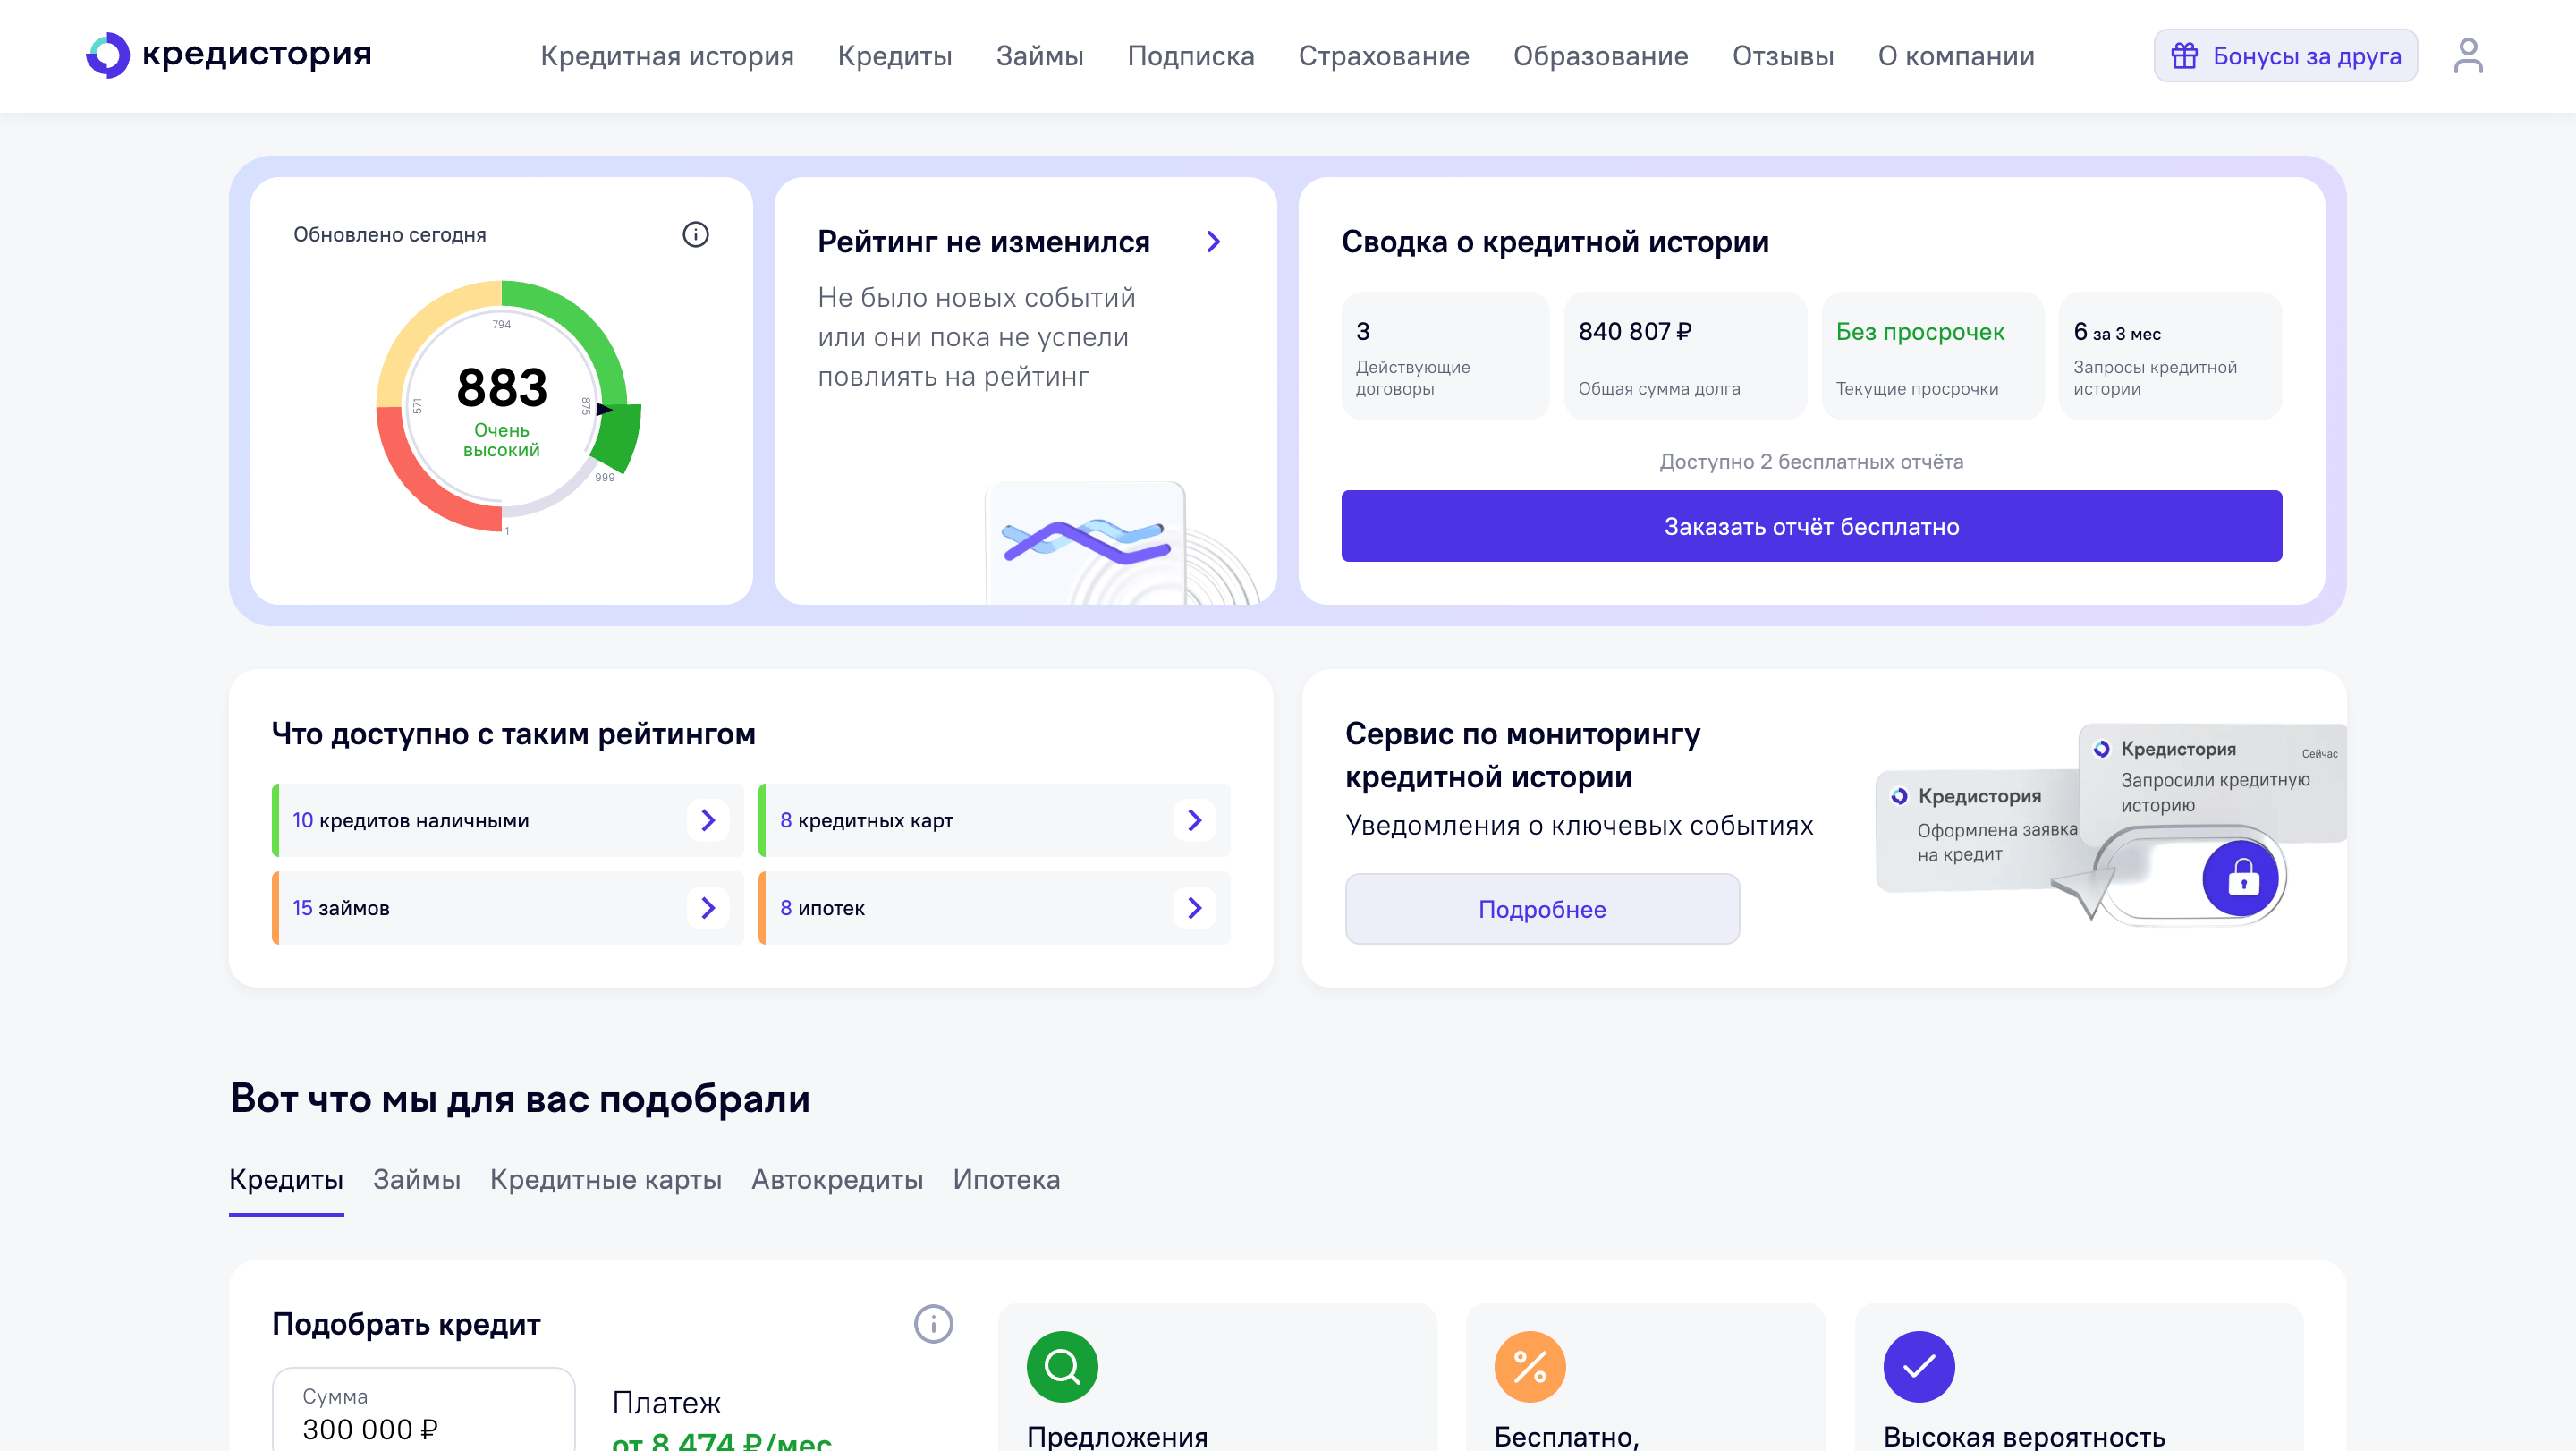This screenshot has height=1451, width=2576.
Task: Select the Кредиты offers tab
Action: (x=286, y=1179)
